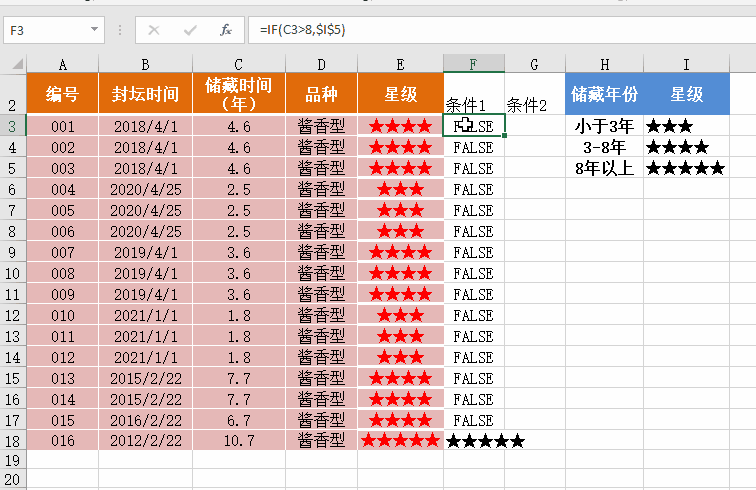Click the 储藏时间（年） header cell

pos(239,94)
